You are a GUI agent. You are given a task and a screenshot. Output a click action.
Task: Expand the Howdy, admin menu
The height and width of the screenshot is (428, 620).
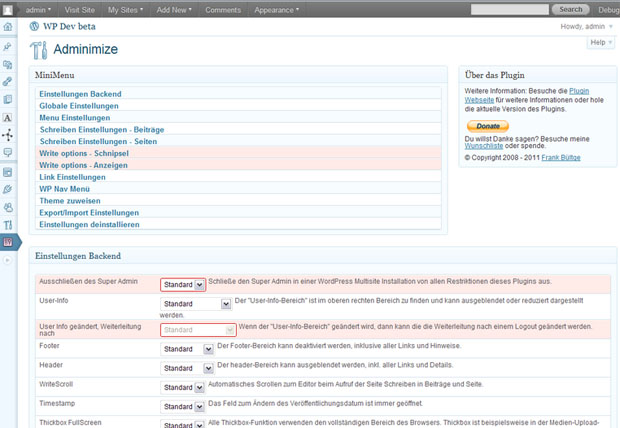pyautogui.click(x=586, y=27)
